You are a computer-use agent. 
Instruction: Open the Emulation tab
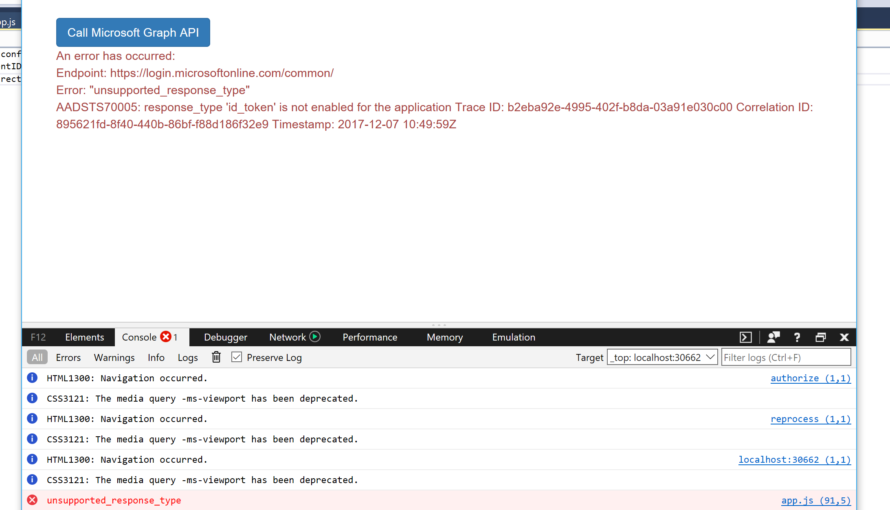pyautogui.click(x=514, y=337)
